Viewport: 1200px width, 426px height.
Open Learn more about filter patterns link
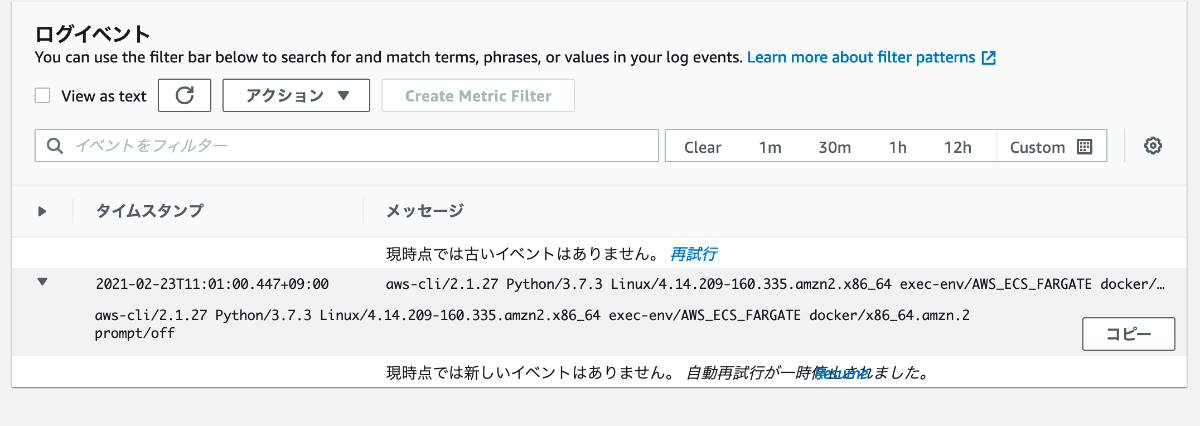(x=861, y=58)
